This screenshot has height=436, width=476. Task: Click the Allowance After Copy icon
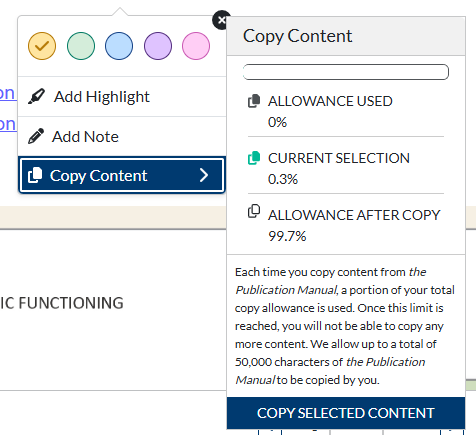pyautogui.click(x=254, y=211)
